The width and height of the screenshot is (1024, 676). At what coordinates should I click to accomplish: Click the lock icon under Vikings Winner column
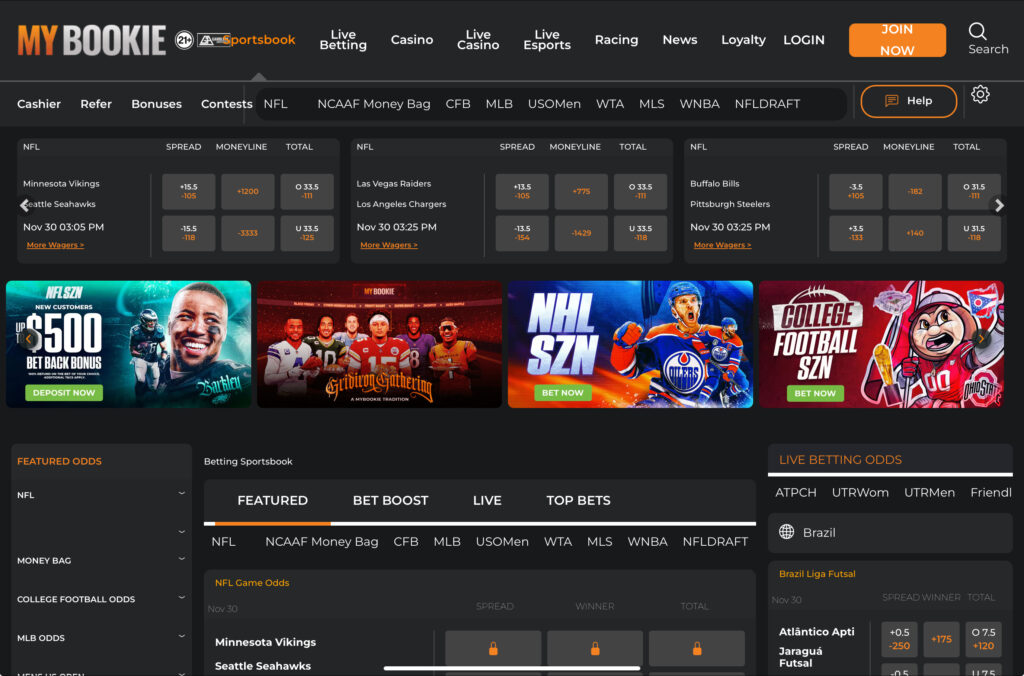[x=595, y=648]
